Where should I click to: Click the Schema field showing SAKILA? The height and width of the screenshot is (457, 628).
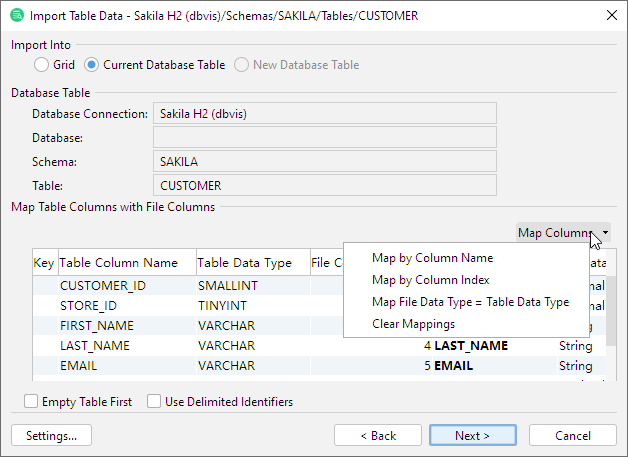tap(324, 161)
